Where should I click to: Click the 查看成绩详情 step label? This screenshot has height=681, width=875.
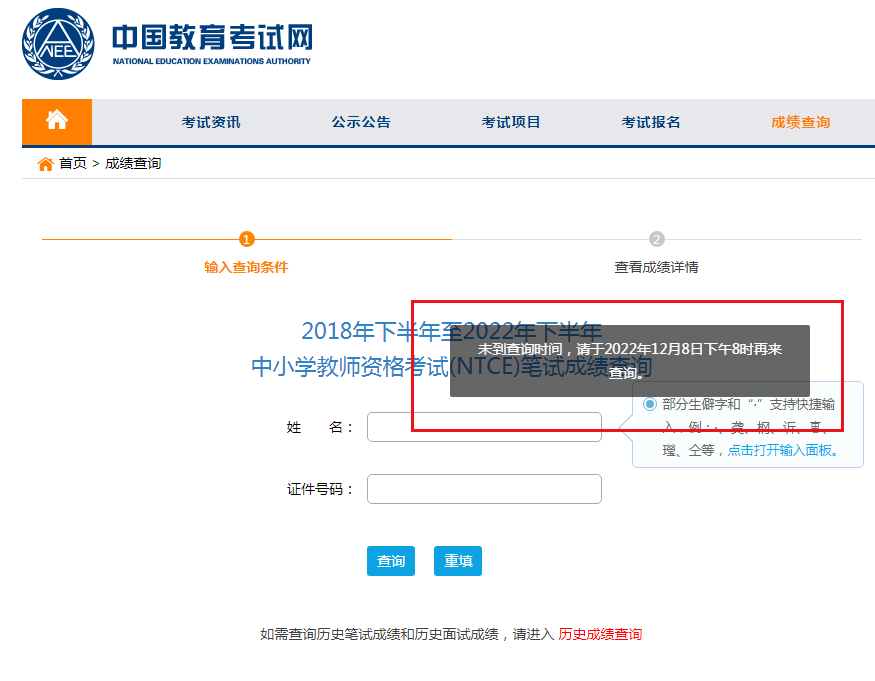tap(656, 267)
